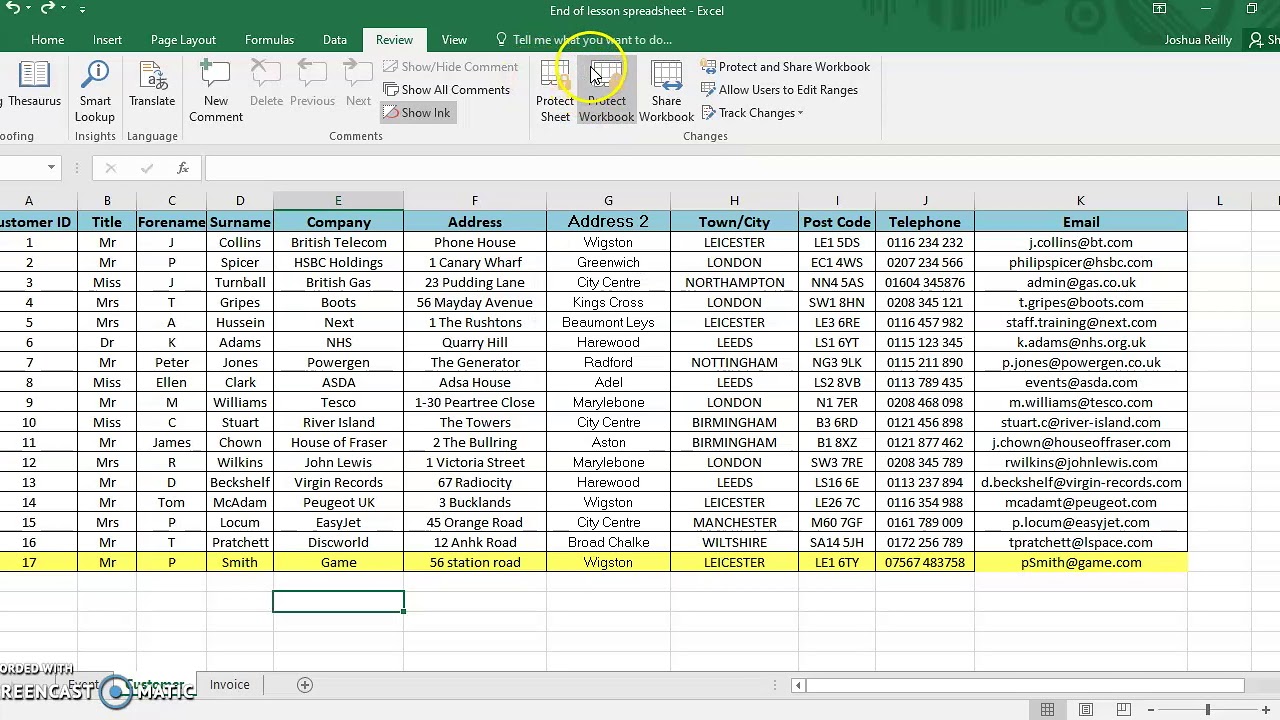Select cell with House of Fraser
Viewport: 1280px width, 720px height.
(x=338, y=442)
